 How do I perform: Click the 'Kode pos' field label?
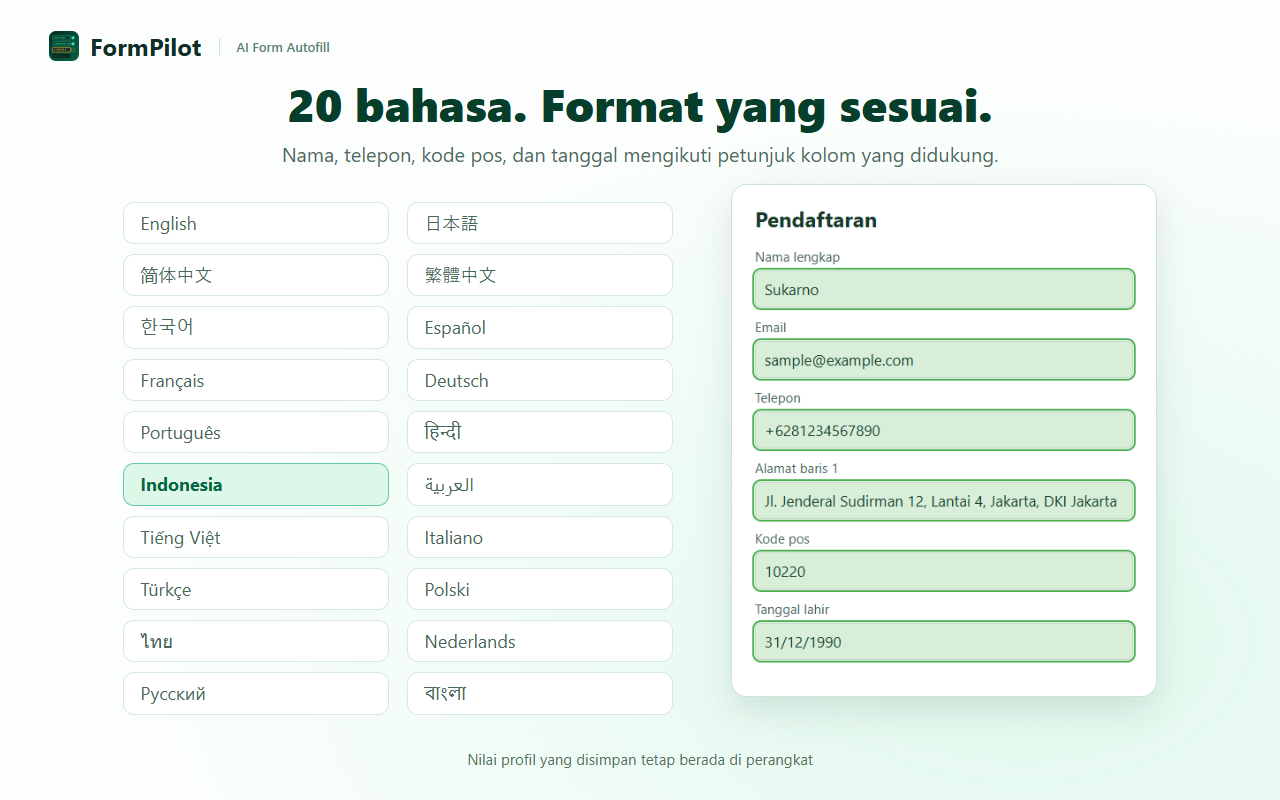pyautogui.click(x=782, y=539)
